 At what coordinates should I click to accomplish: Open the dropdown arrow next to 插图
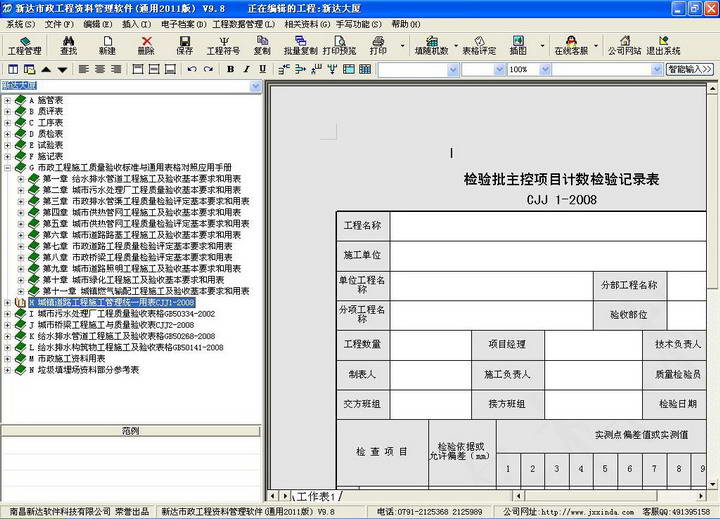tap(542, 45)
